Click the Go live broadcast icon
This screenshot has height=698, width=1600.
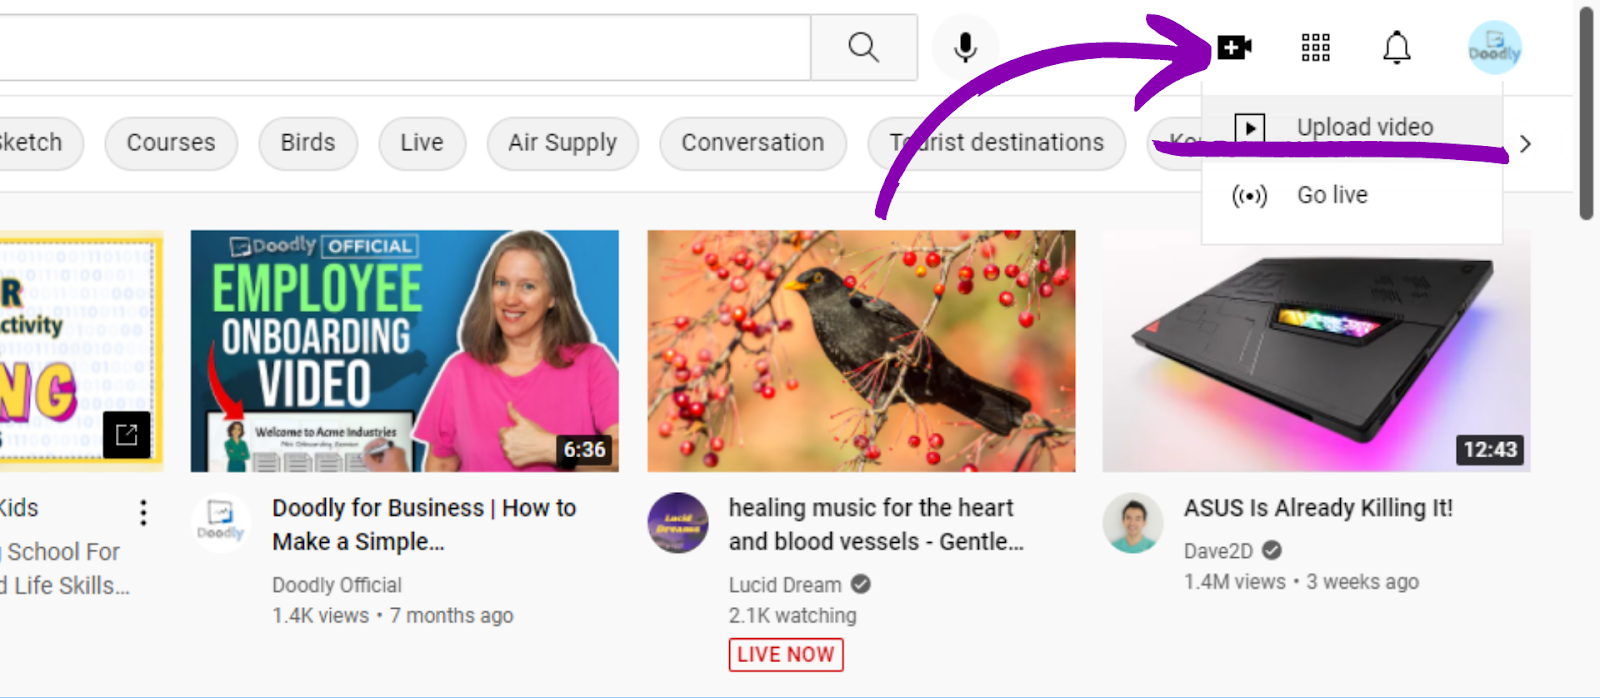(x=1249, y=196)
